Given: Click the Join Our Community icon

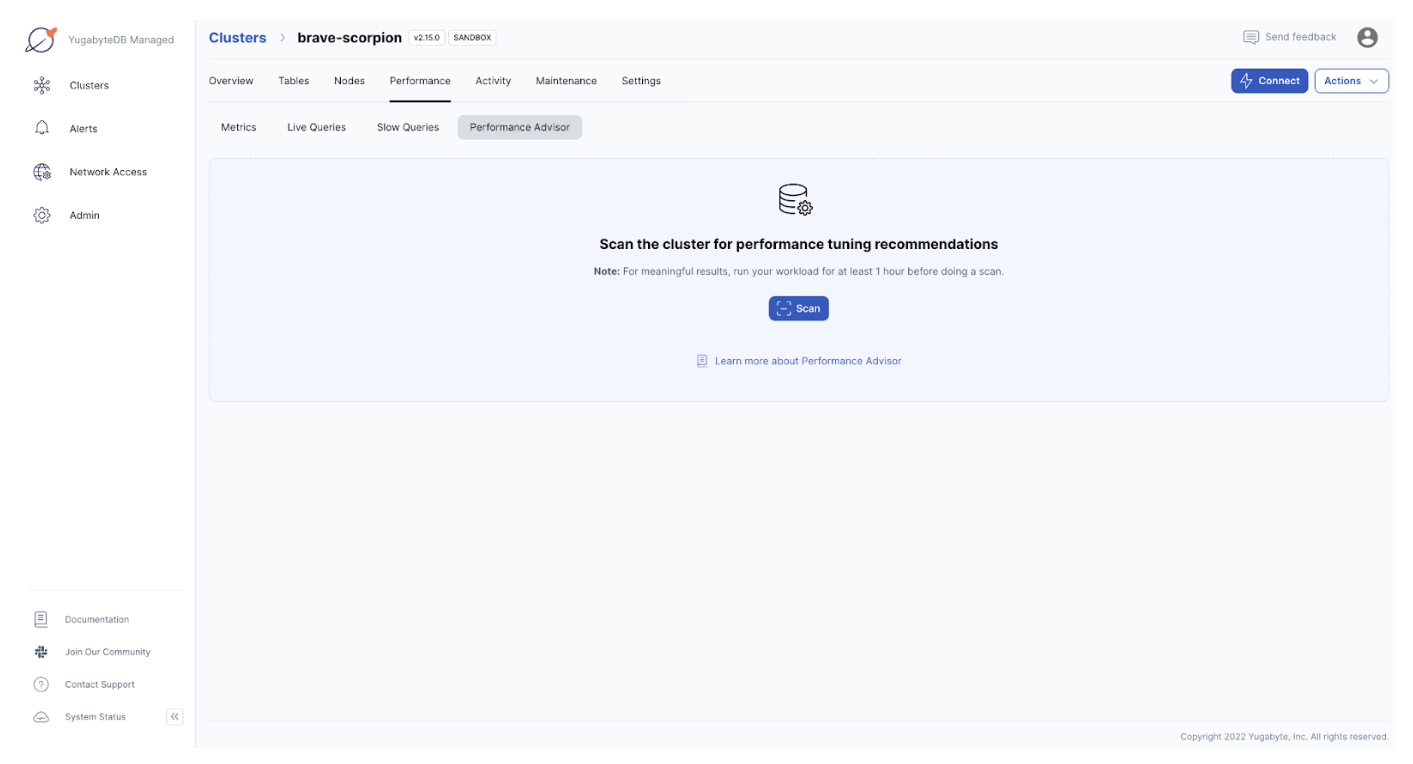Looking at the screenshot, I should click(41, 651).
